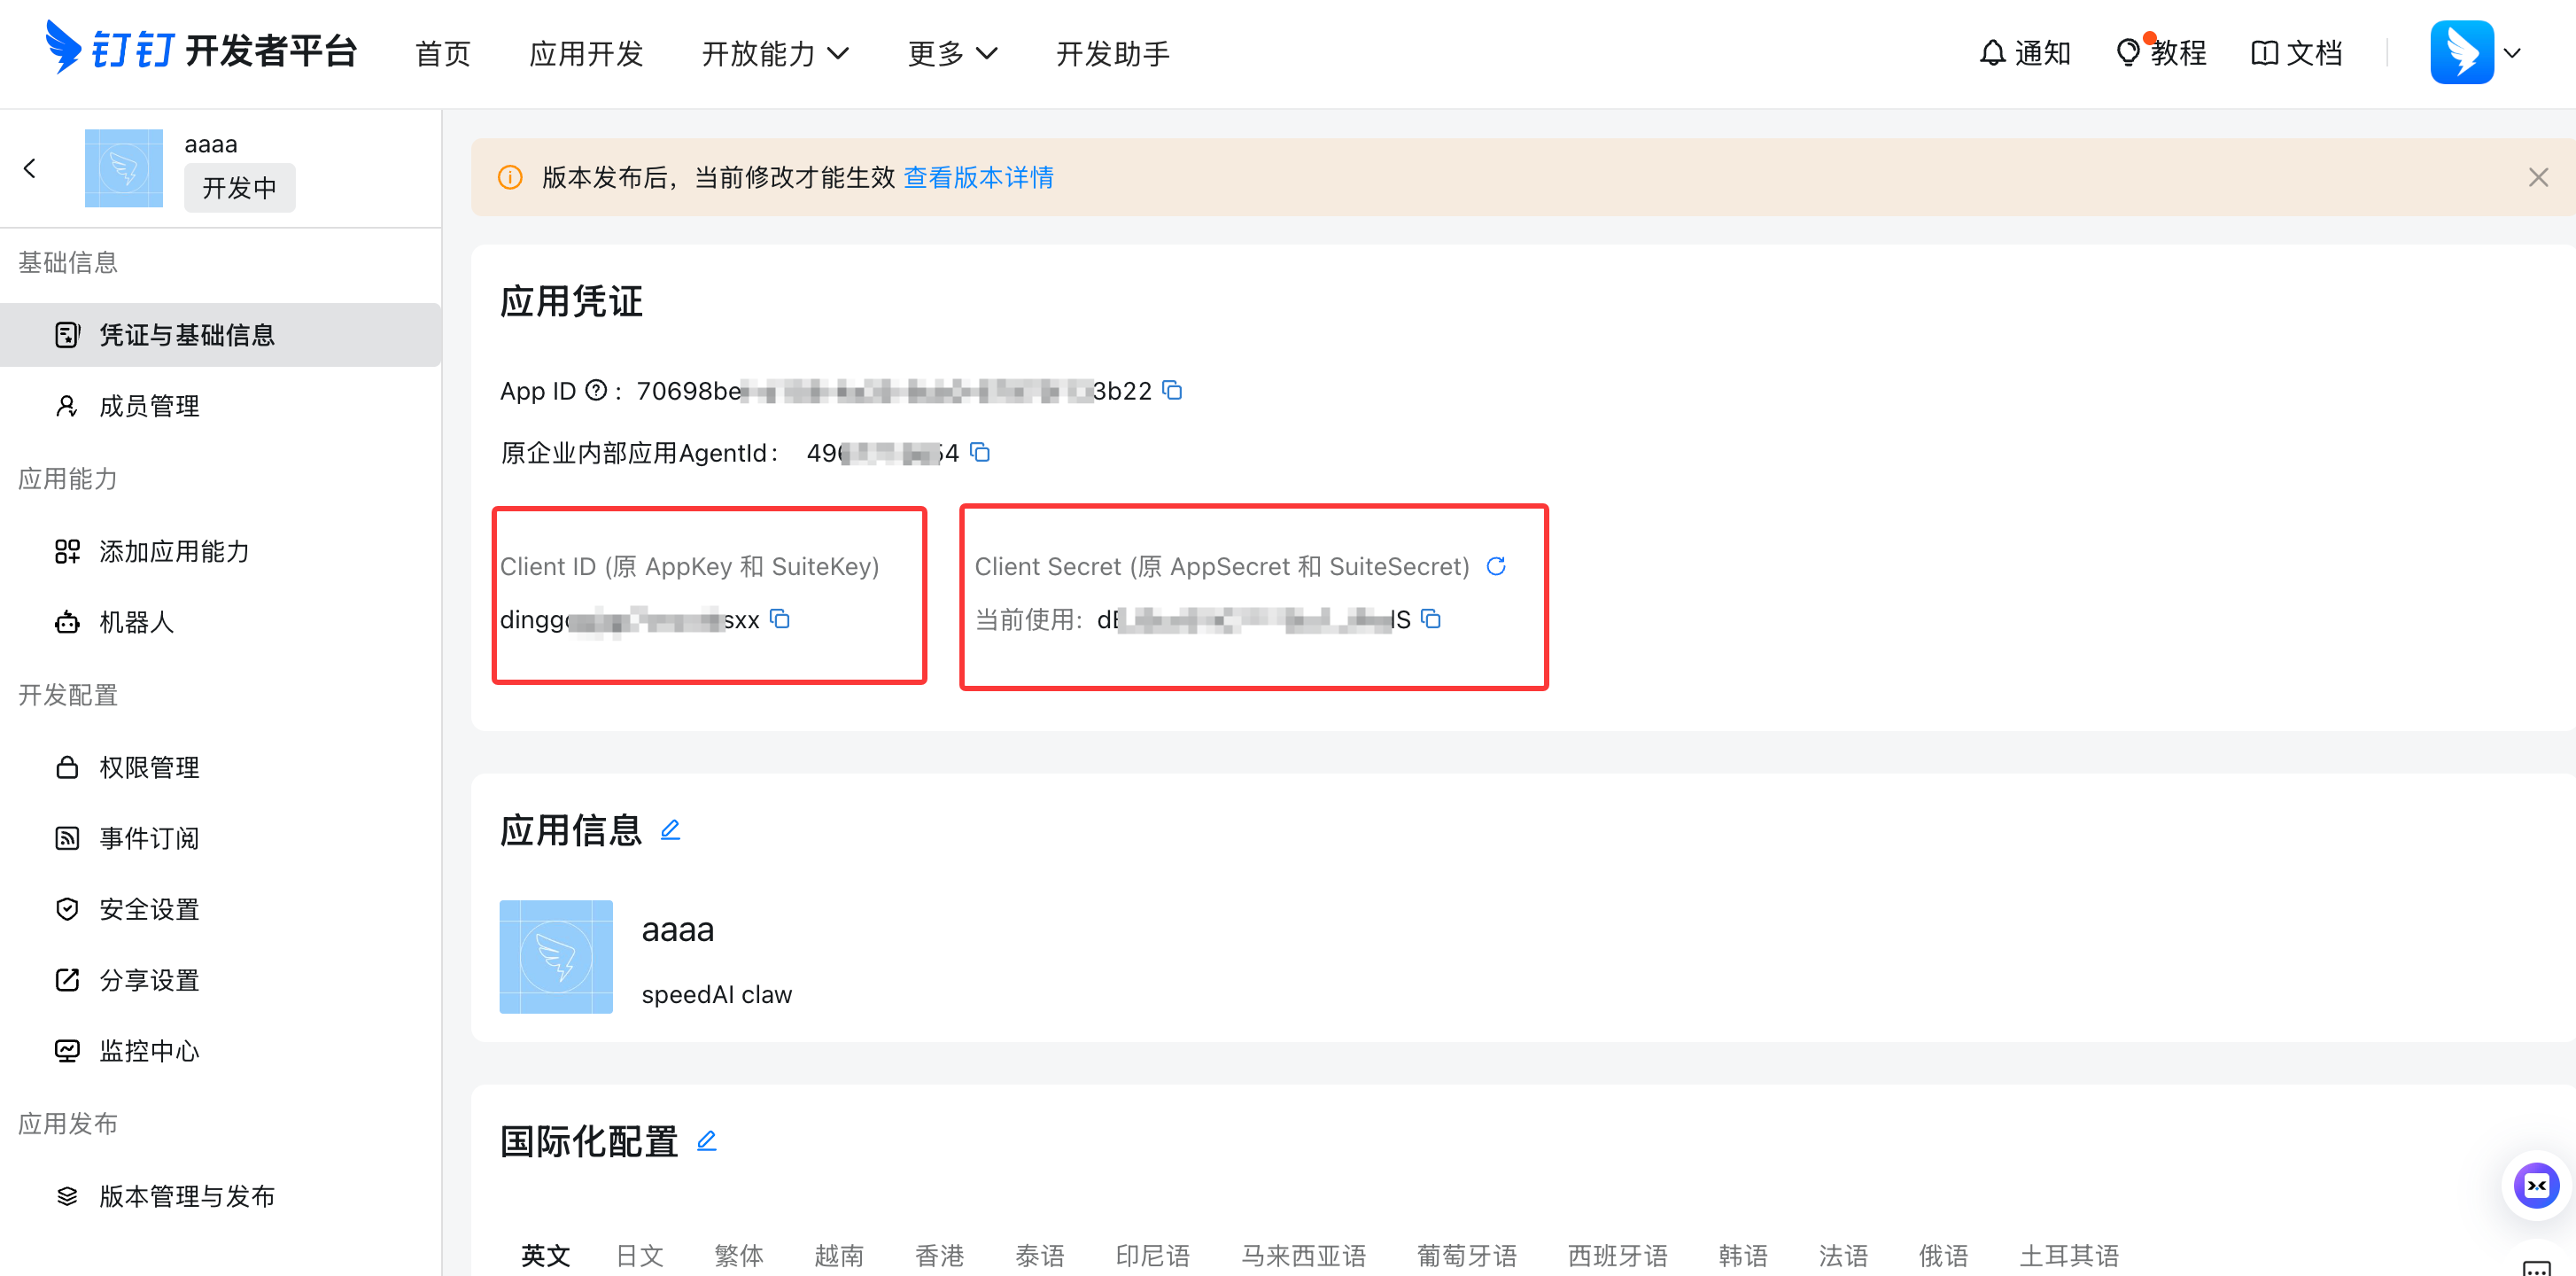Copy the Client Secret value

click(x=1431, y=619)
